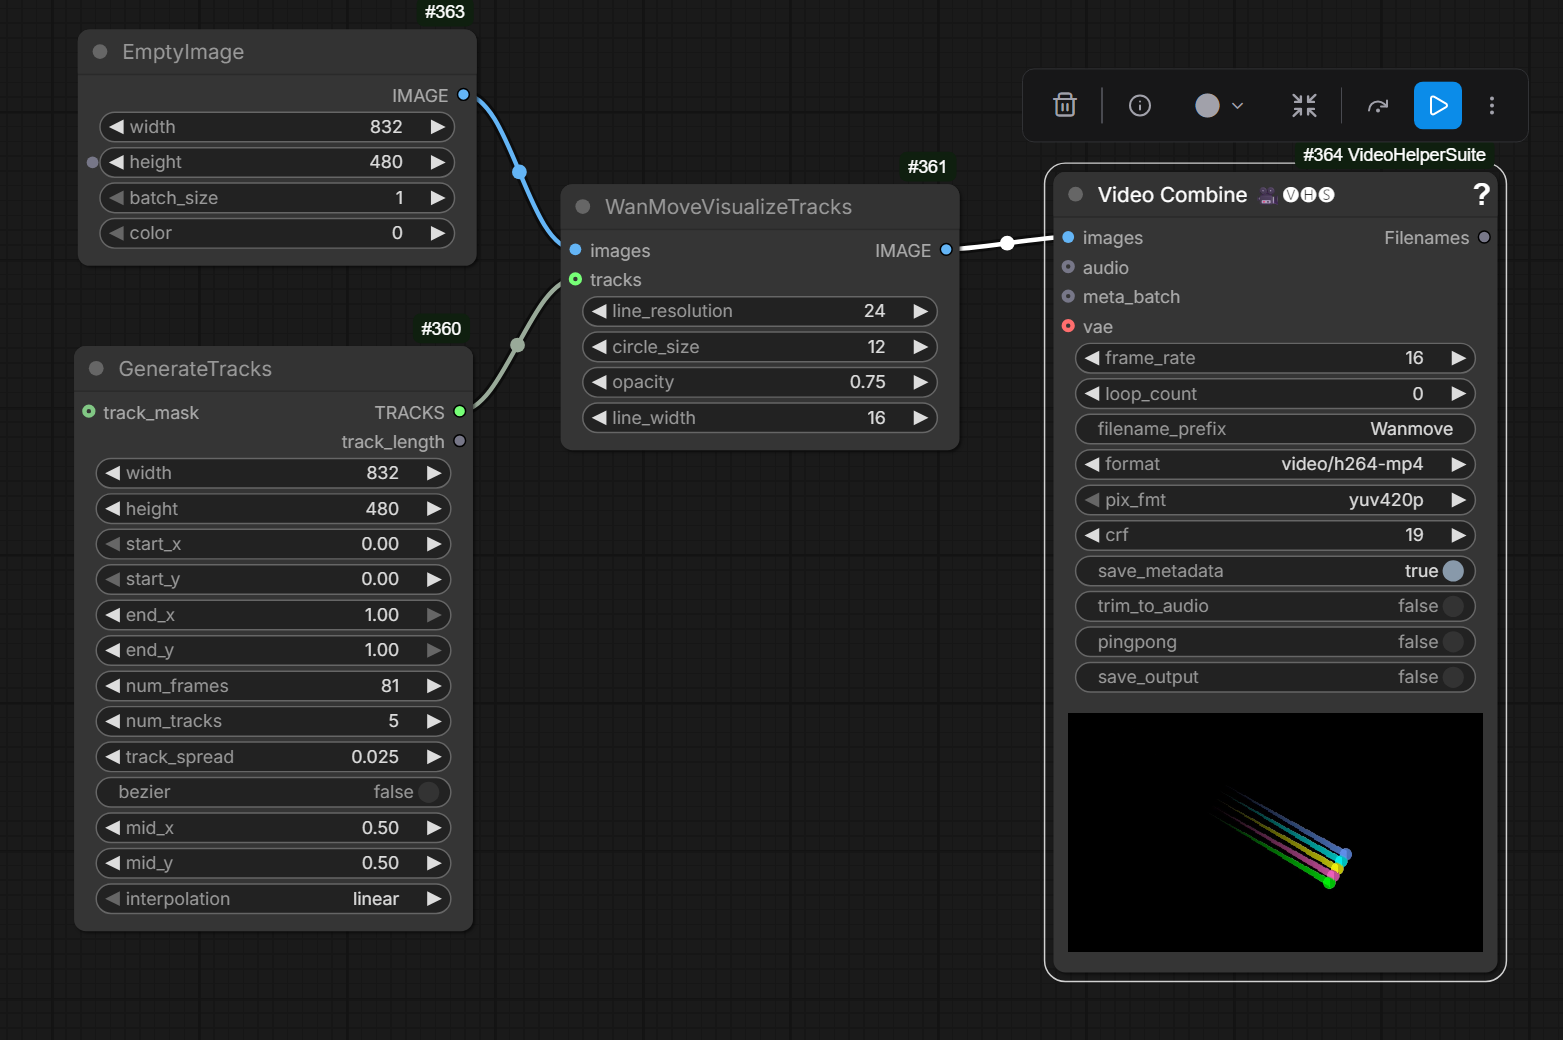Screen dimensions: 1563x1040
Task: Open the node color picker dropdown
Action: [x=1219, y=105]
